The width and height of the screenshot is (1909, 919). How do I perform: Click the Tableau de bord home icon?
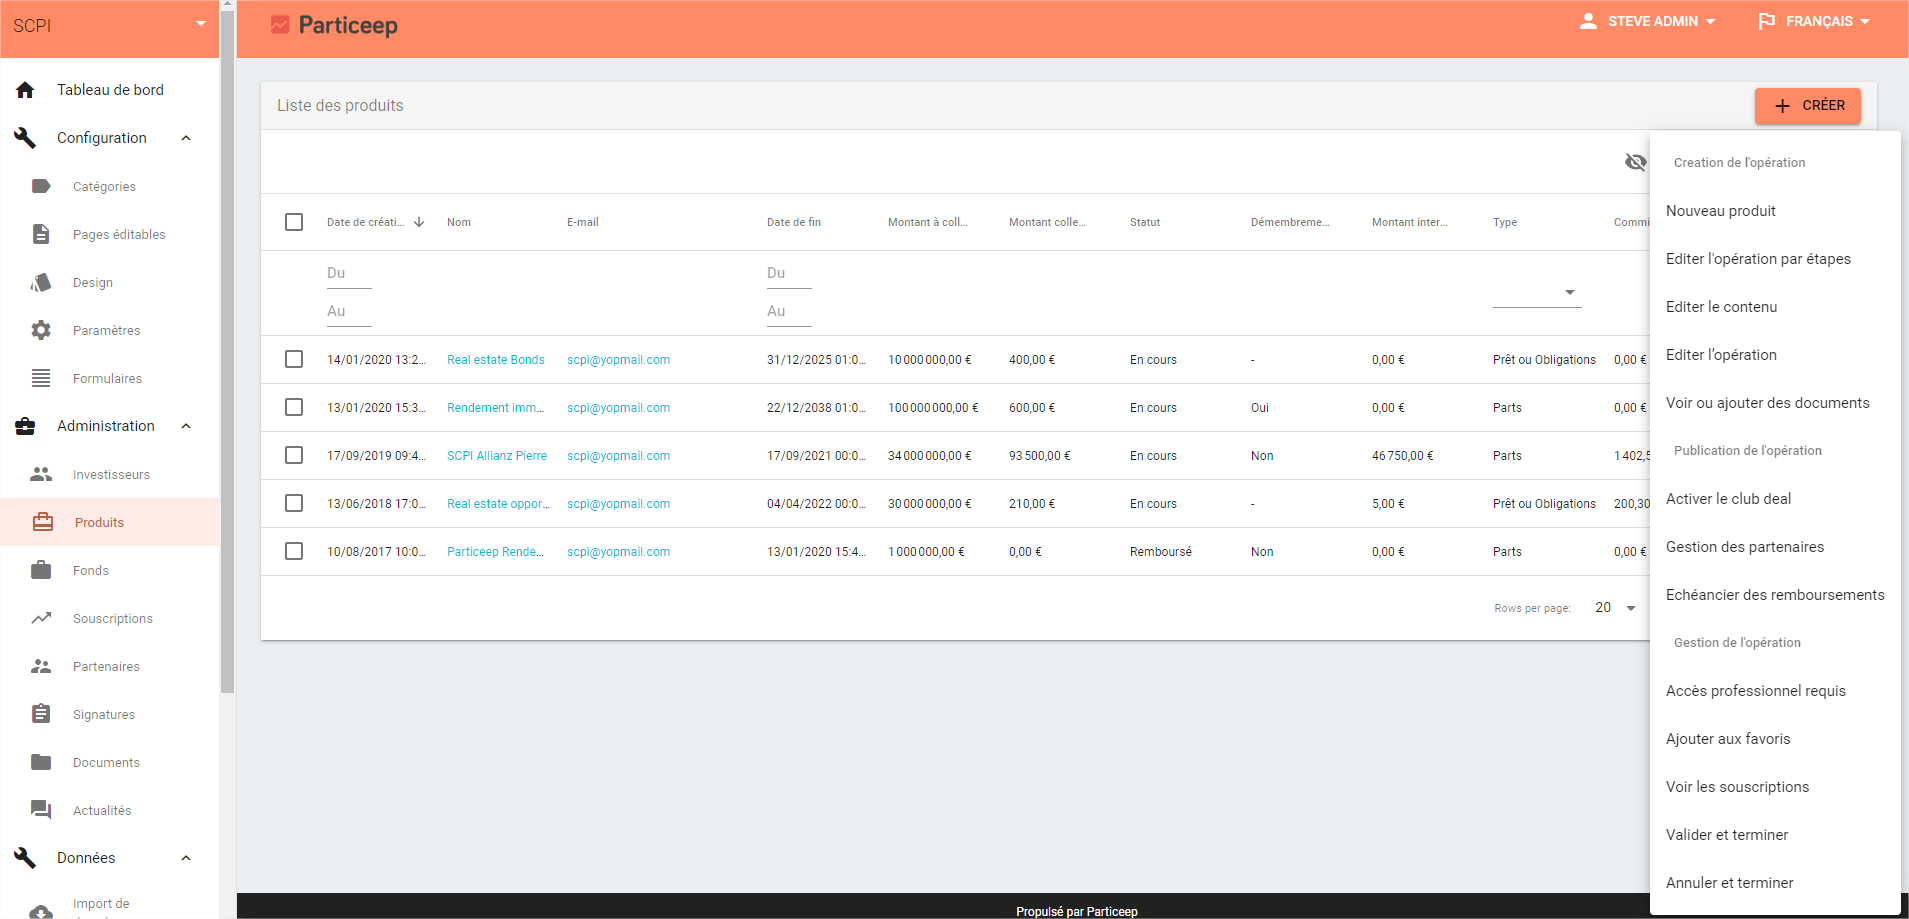[25, 90]
